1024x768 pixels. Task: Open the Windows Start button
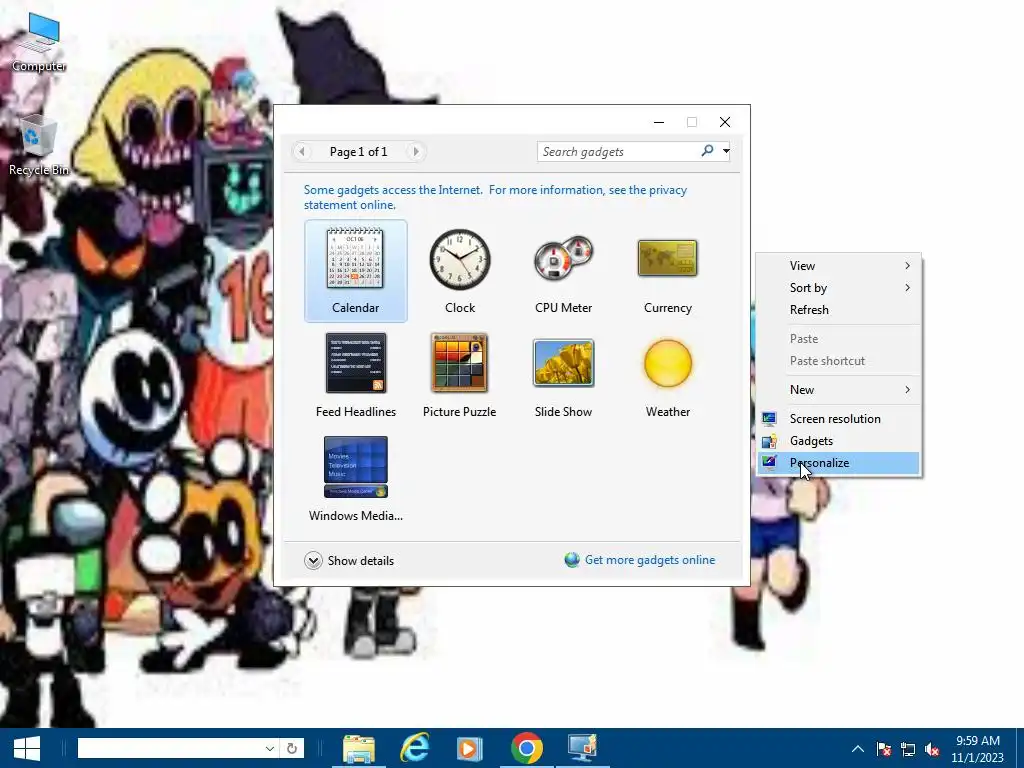pyautogui.click(x=27, y=748)
